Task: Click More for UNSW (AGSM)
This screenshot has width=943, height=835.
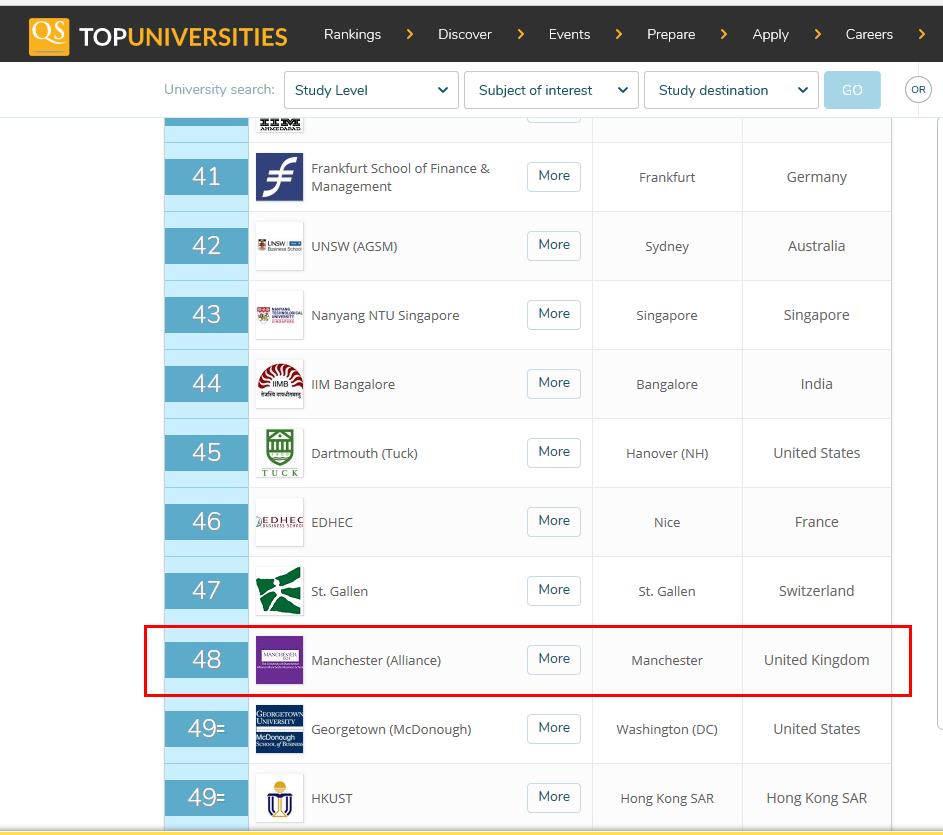Action: pos(554,245)
